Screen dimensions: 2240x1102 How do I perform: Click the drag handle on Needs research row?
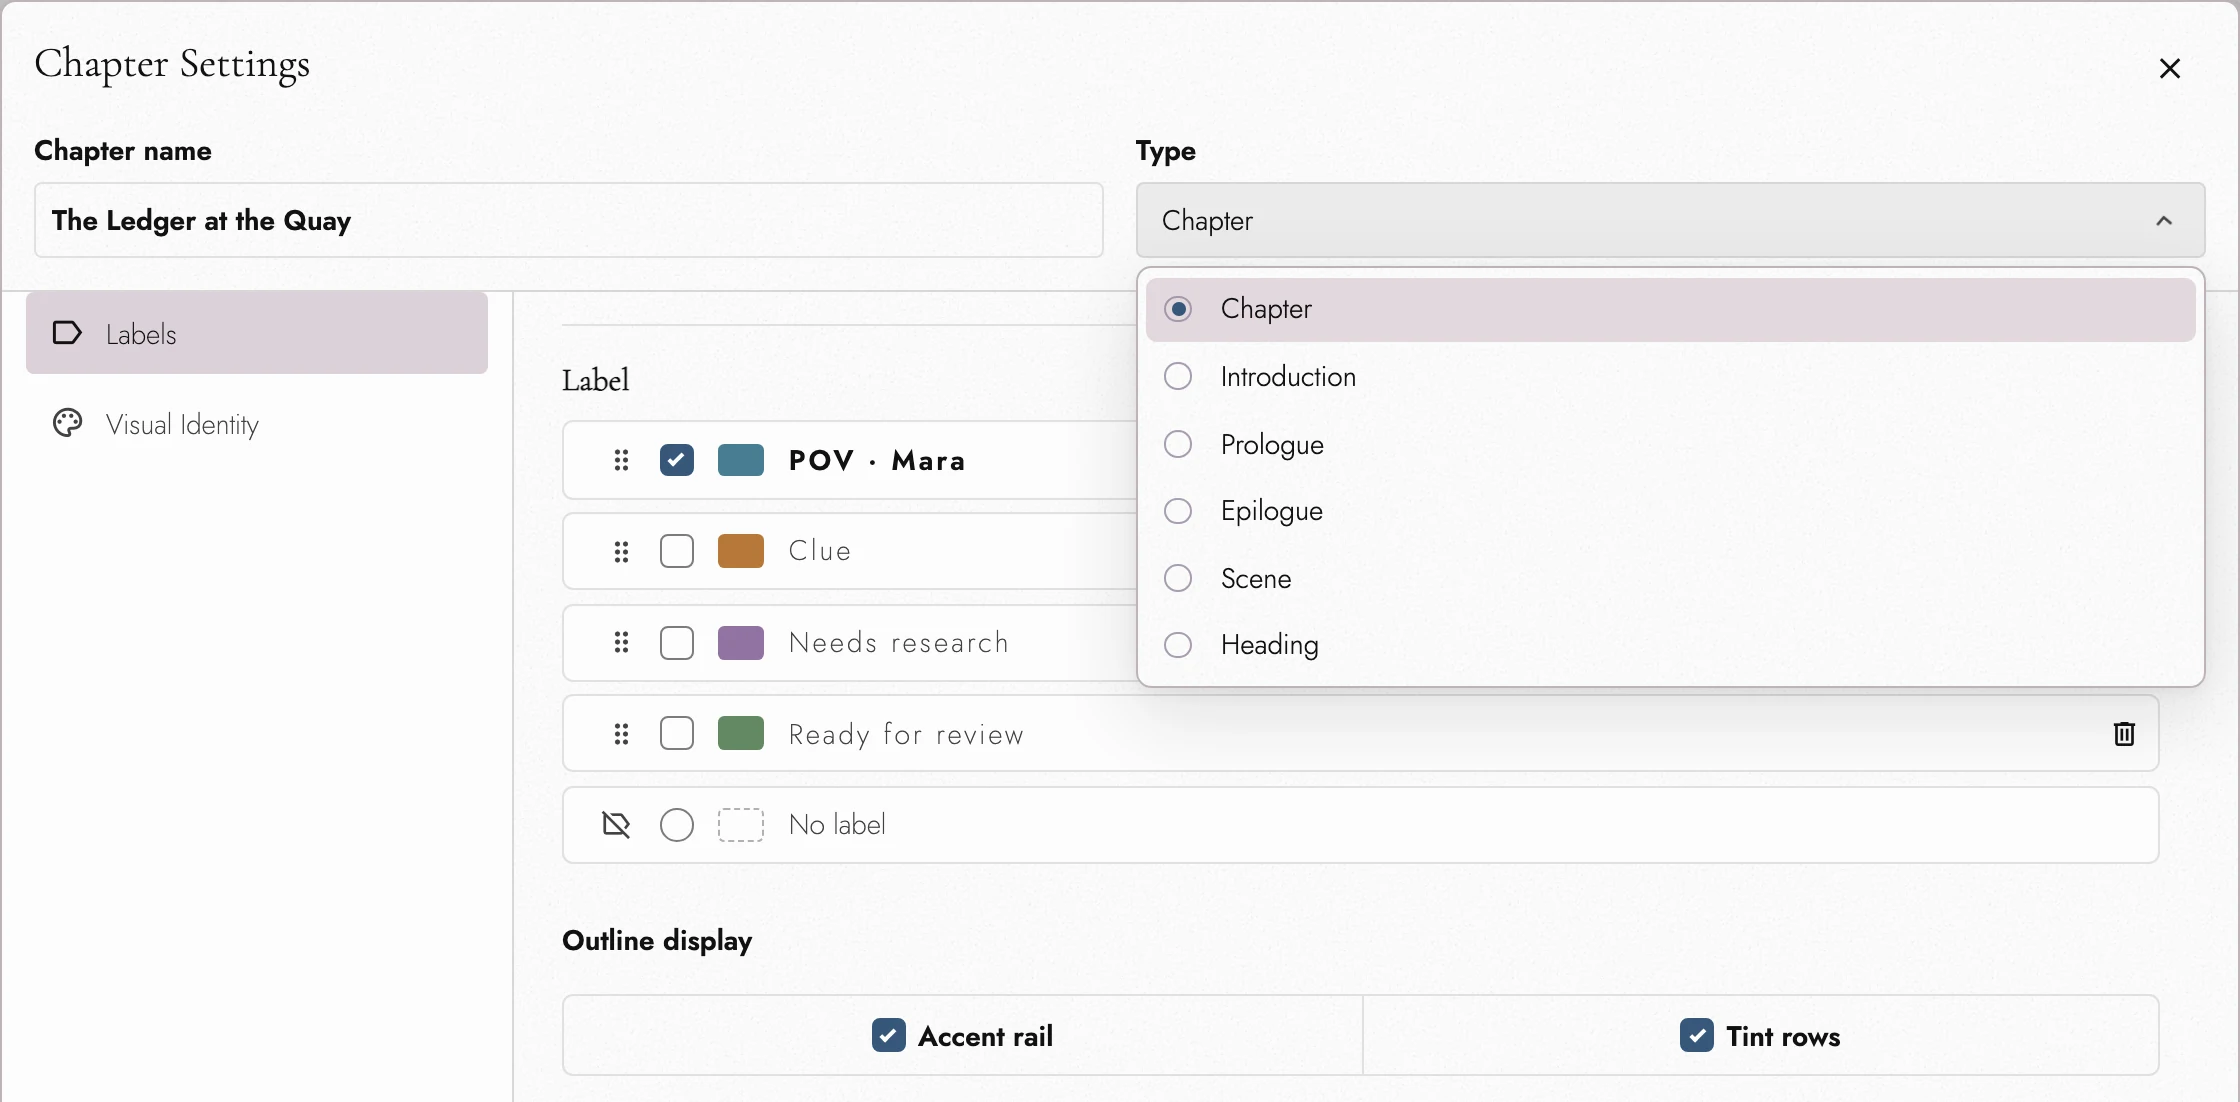pyautogui.click(x=621, y=642)
